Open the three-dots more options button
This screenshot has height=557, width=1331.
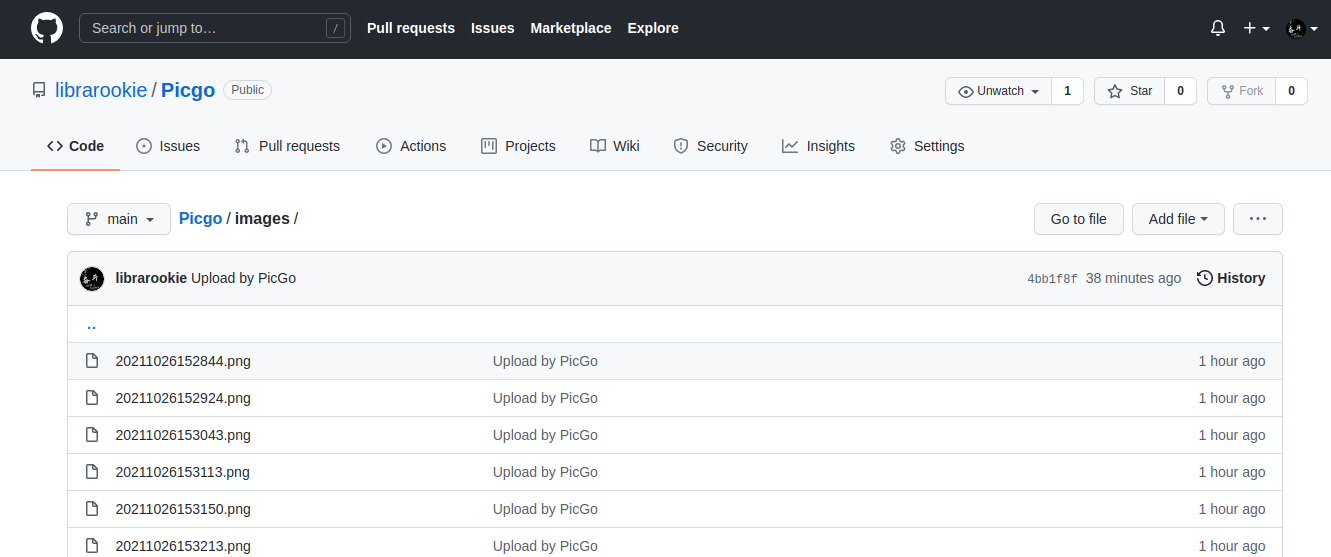click(x=1257, y=219)
